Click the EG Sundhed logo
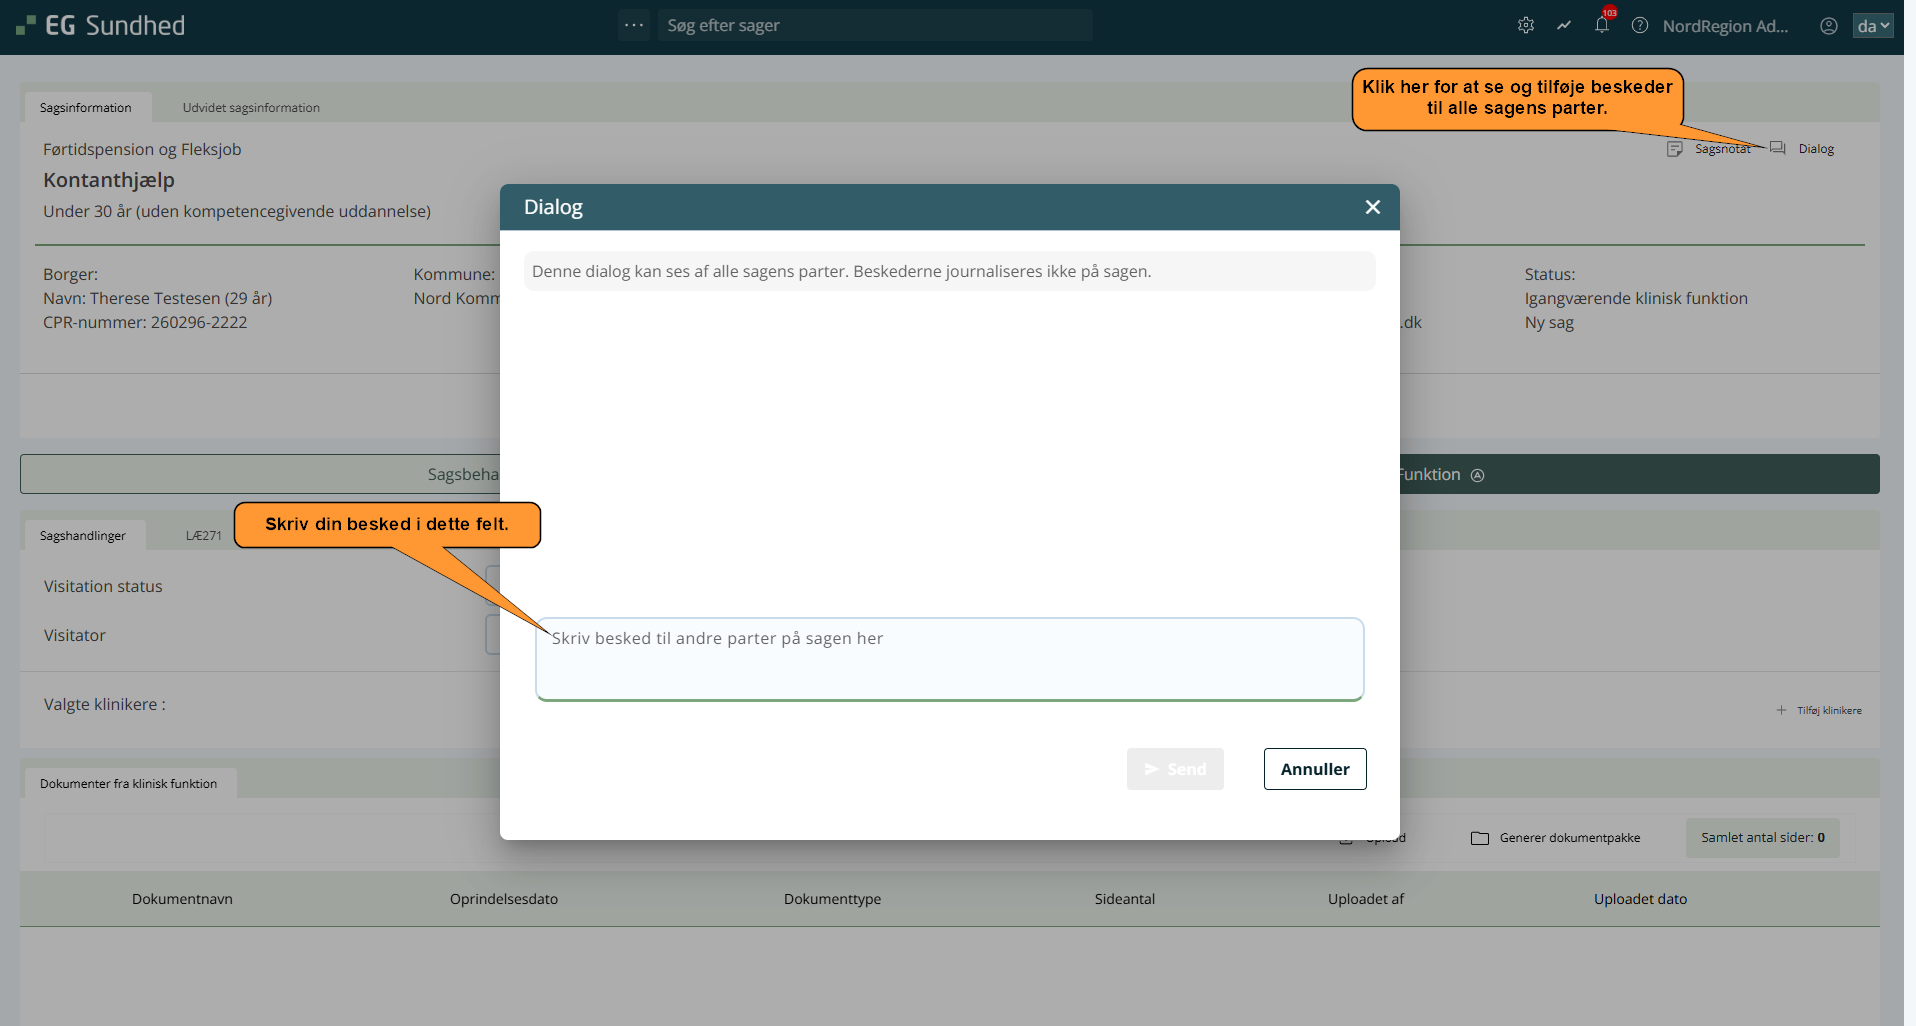 pos(101,26)
